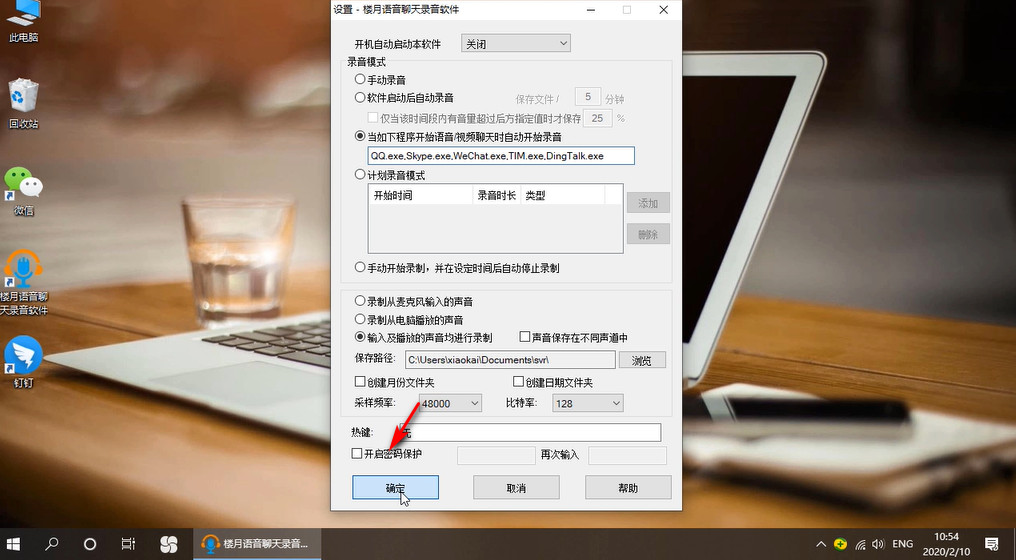Select the 微信 WeChat desktop shortcut

[23, 191]
